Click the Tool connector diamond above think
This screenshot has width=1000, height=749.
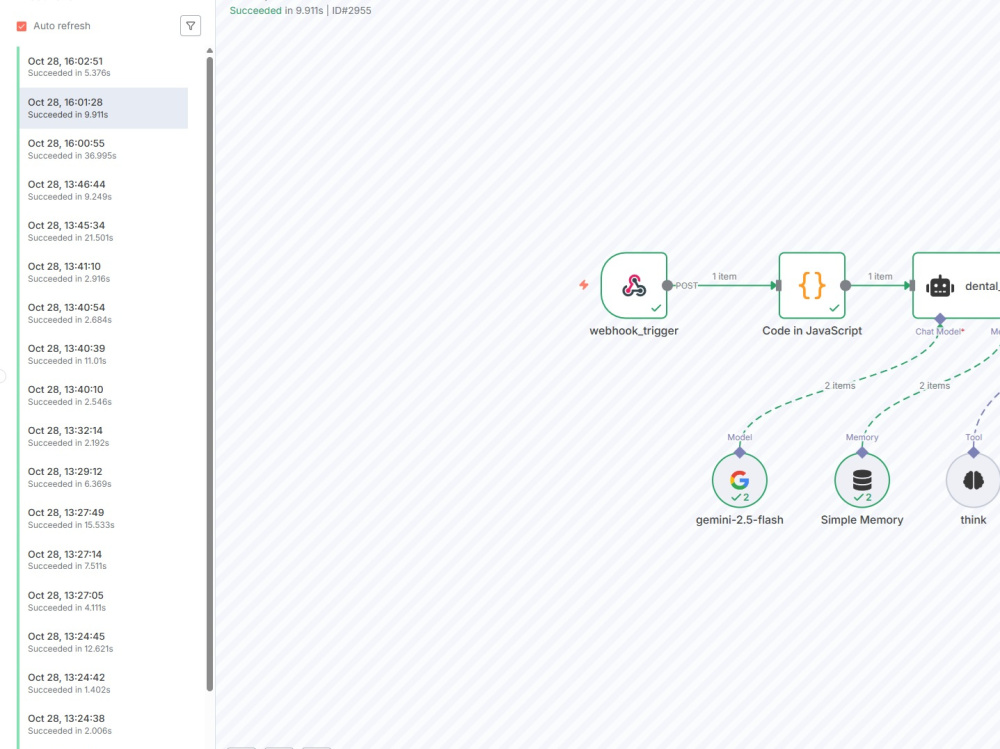tap(973, 452)
